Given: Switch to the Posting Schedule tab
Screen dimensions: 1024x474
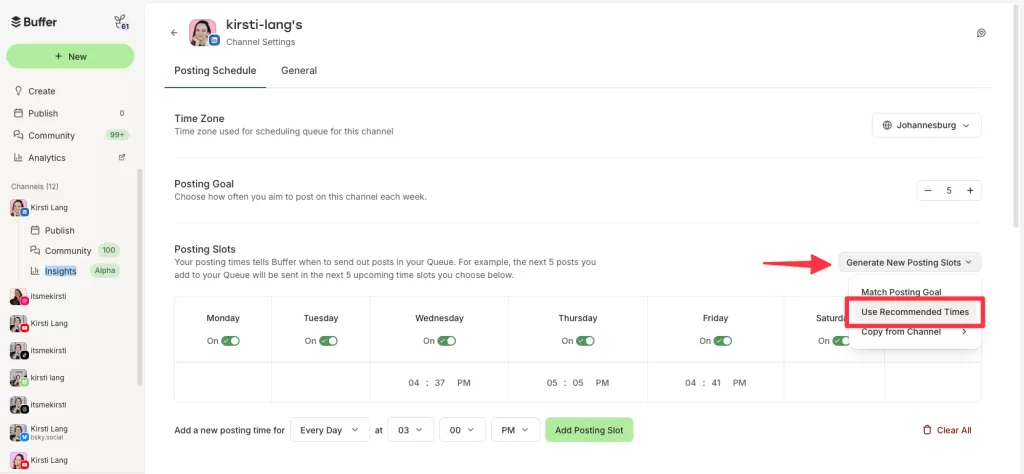Looking at the screenshot, I should click(215, 71).
